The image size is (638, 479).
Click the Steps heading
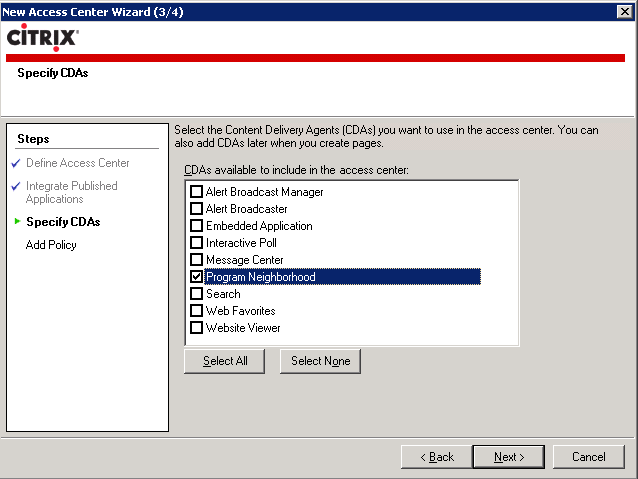[x=33, y=139]
